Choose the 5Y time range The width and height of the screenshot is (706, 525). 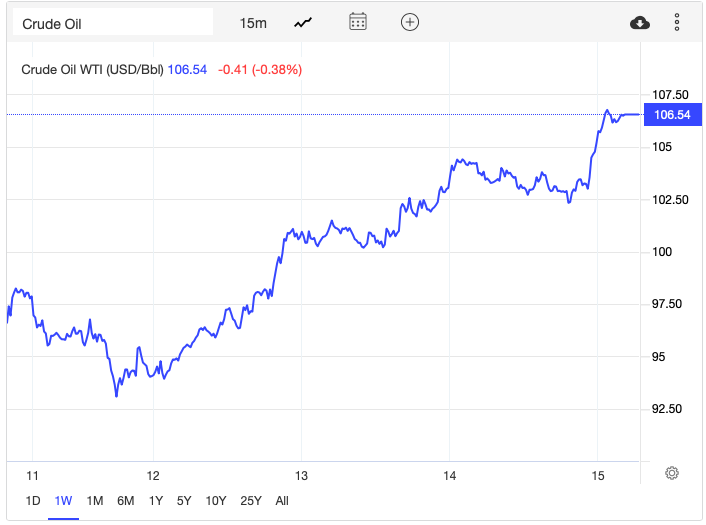coord(185,500)
